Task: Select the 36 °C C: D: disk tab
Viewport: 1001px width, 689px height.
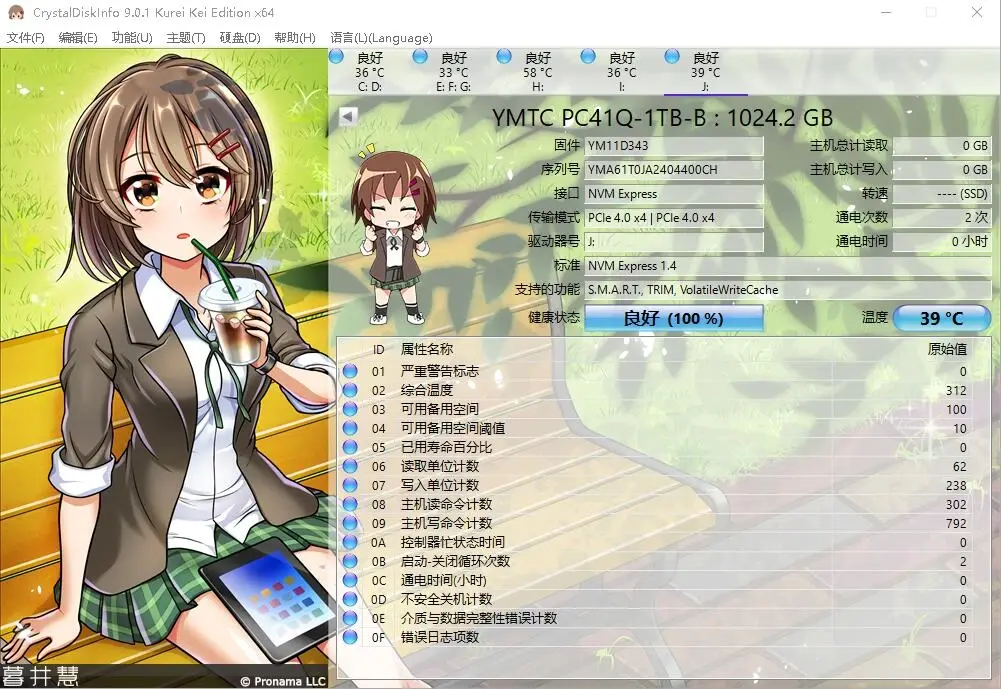Action: (x=370, y=72)
